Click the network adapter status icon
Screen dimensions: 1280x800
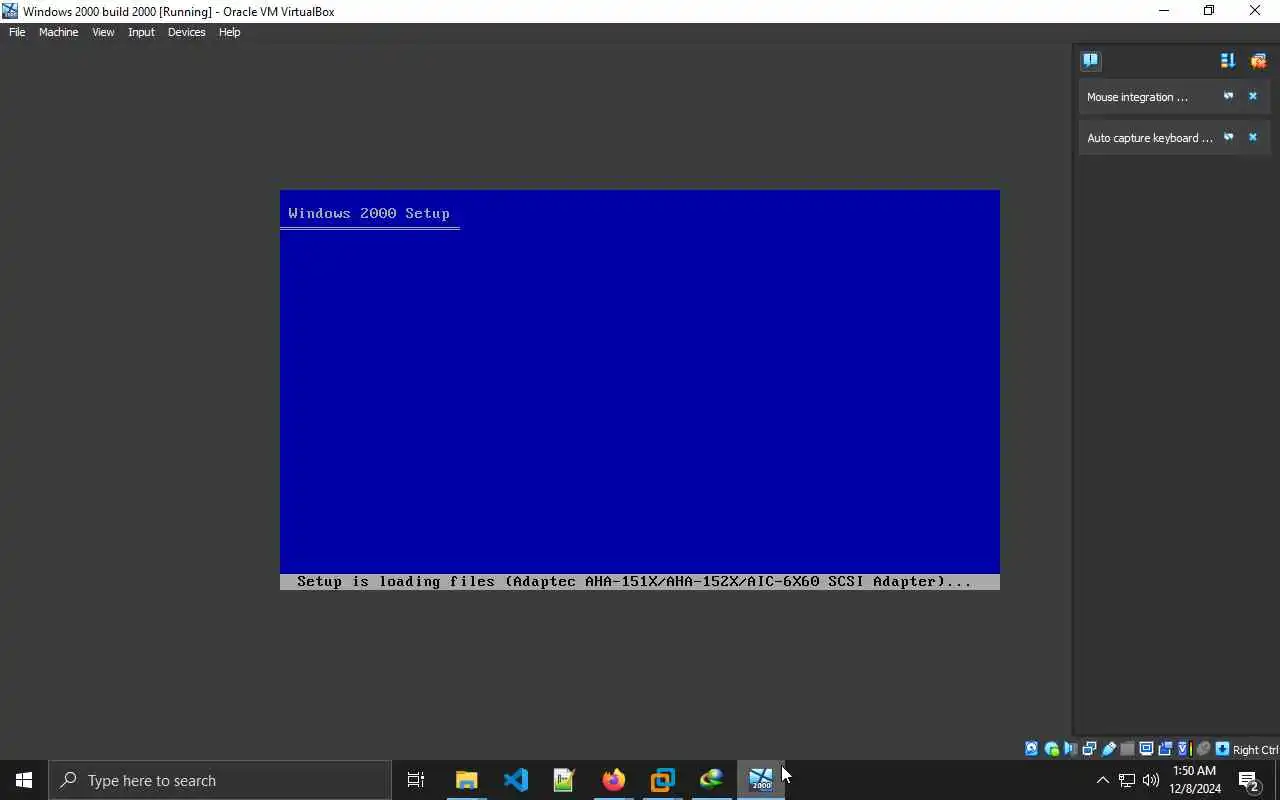(1089, 749)
